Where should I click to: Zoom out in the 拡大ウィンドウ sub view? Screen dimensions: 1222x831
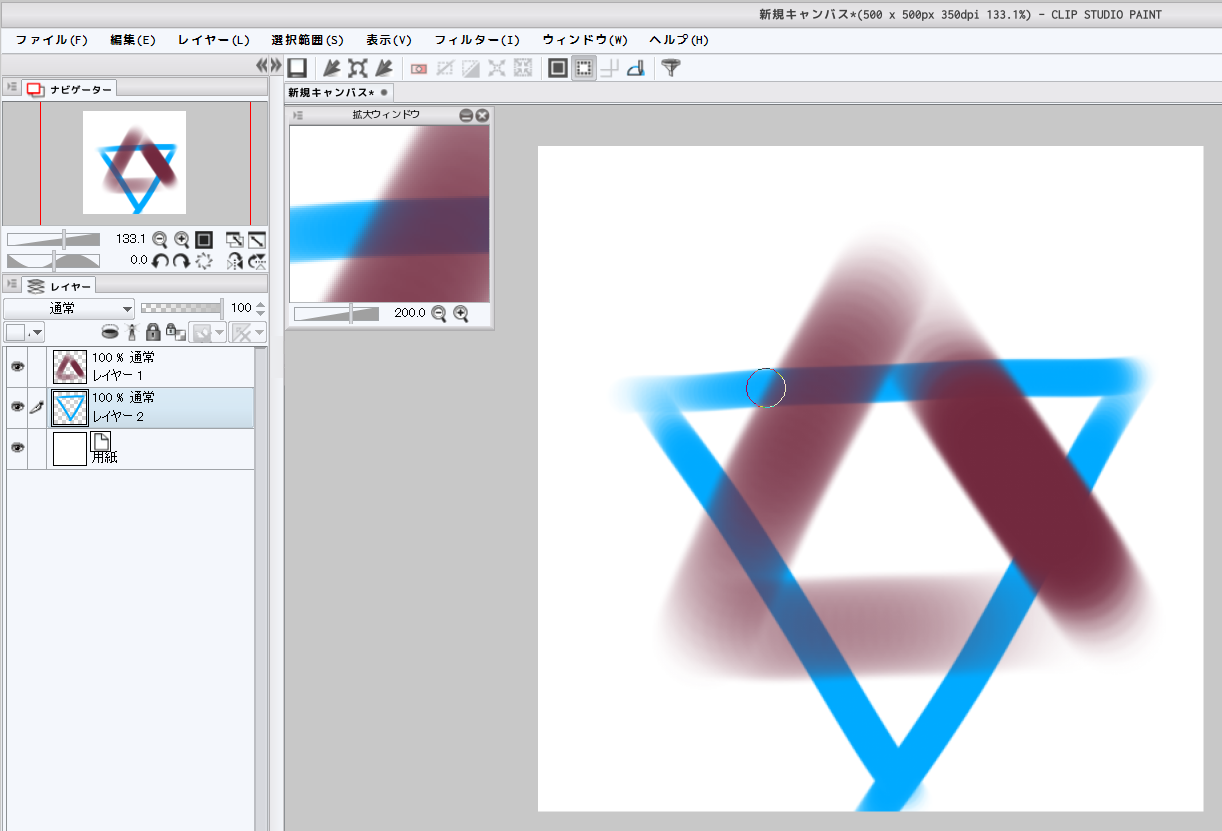point(438,313)
